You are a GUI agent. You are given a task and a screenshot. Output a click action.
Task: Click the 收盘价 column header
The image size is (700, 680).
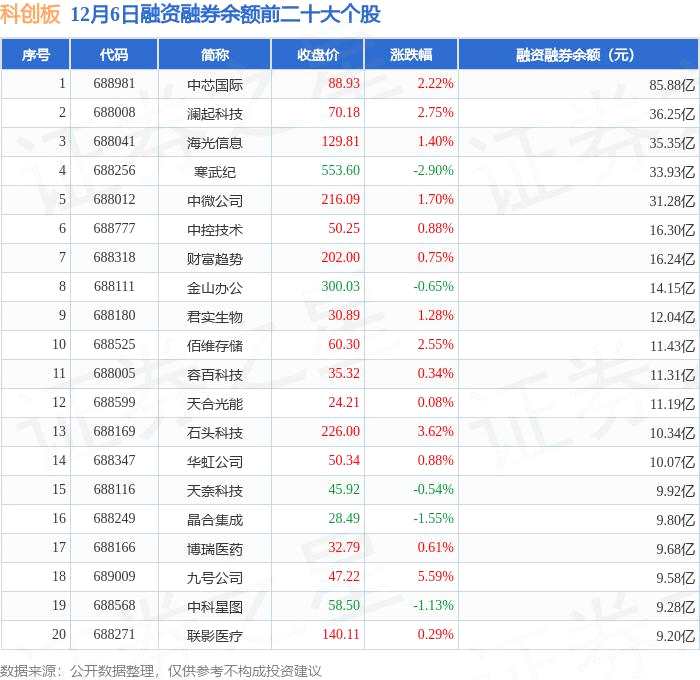(317, 54)
